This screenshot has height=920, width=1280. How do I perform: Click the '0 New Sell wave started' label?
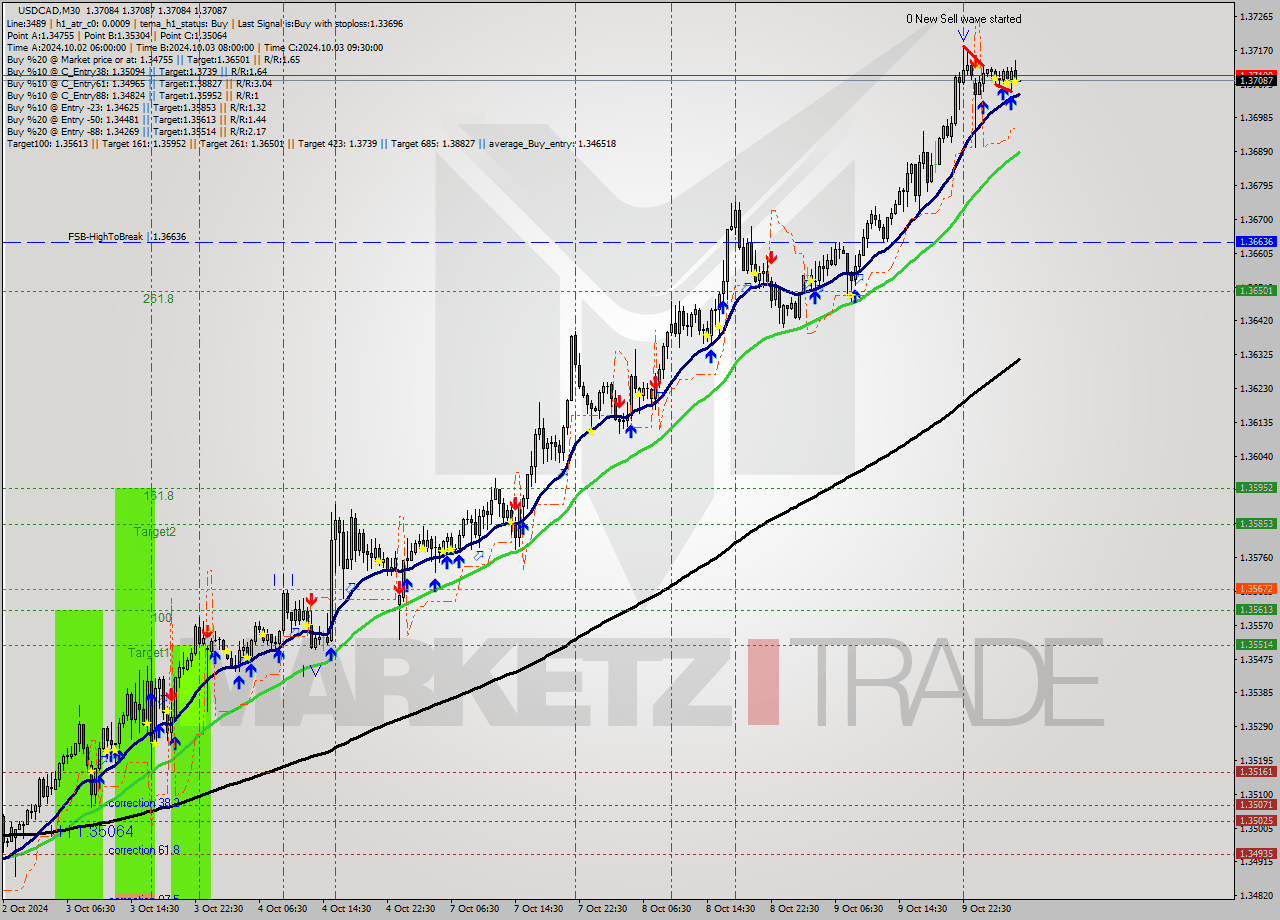coord(964,19)
